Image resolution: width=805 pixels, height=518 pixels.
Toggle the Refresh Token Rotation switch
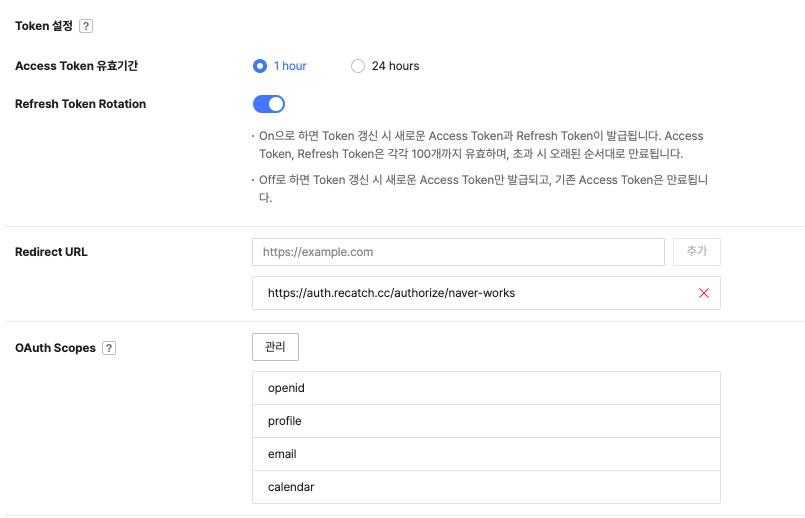point(269,104)
